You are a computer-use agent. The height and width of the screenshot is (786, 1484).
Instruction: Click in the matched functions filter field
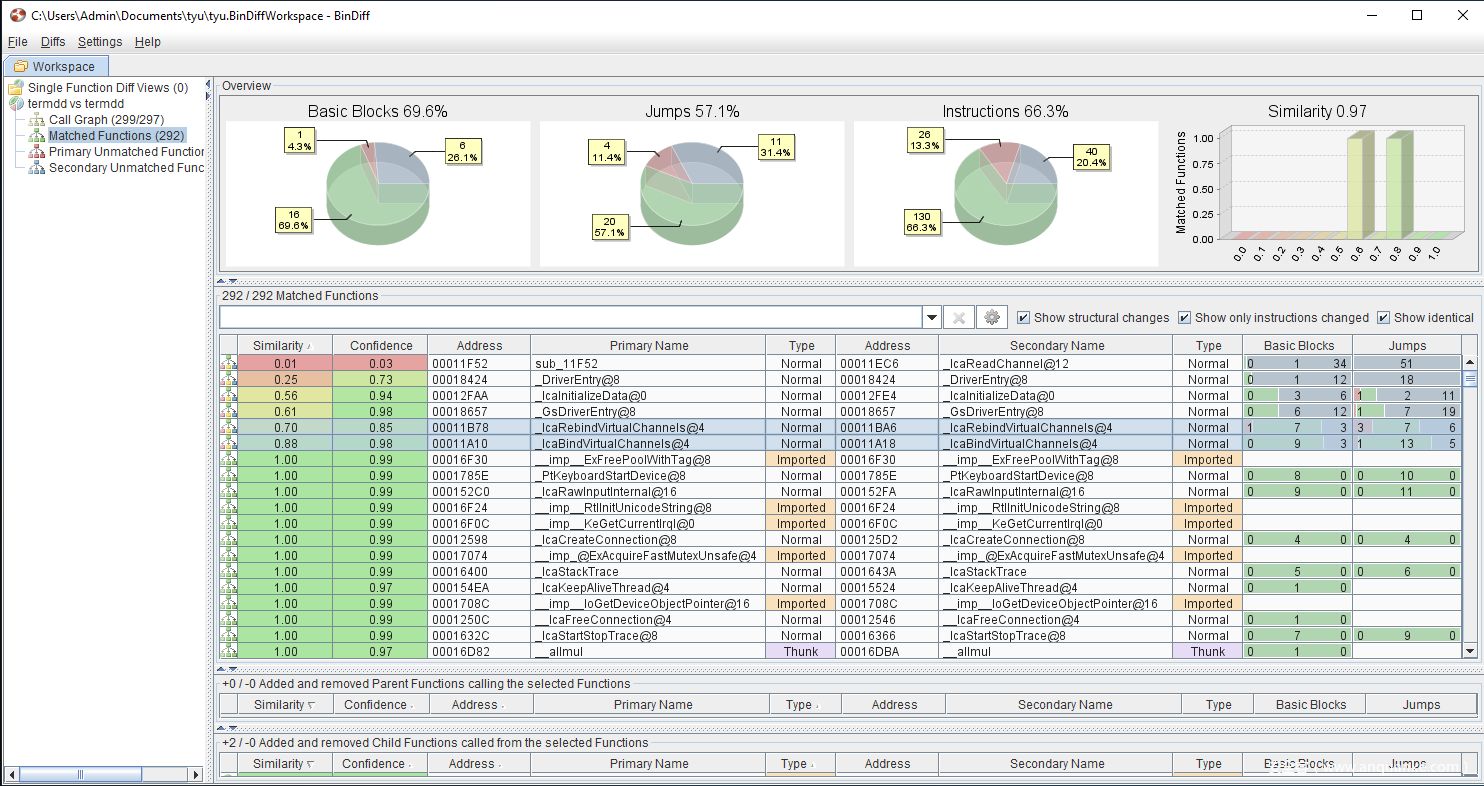click(570, 317)
